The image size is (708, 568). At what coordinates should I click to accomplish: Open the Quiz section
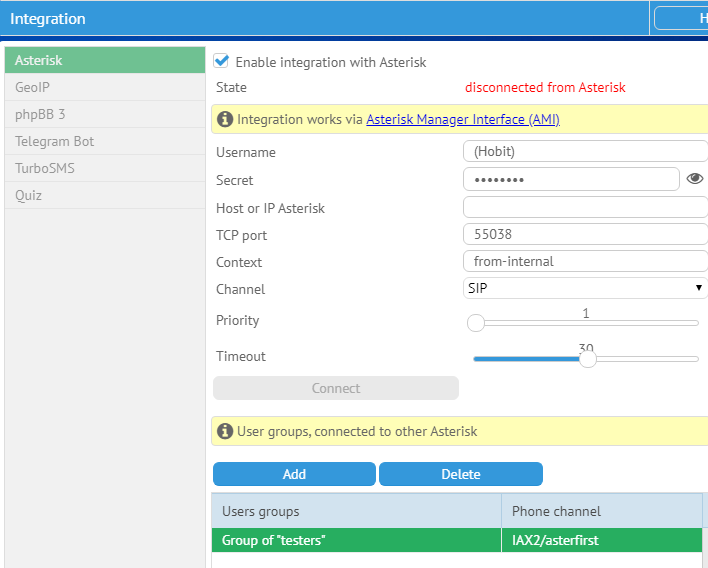point(104,195)
